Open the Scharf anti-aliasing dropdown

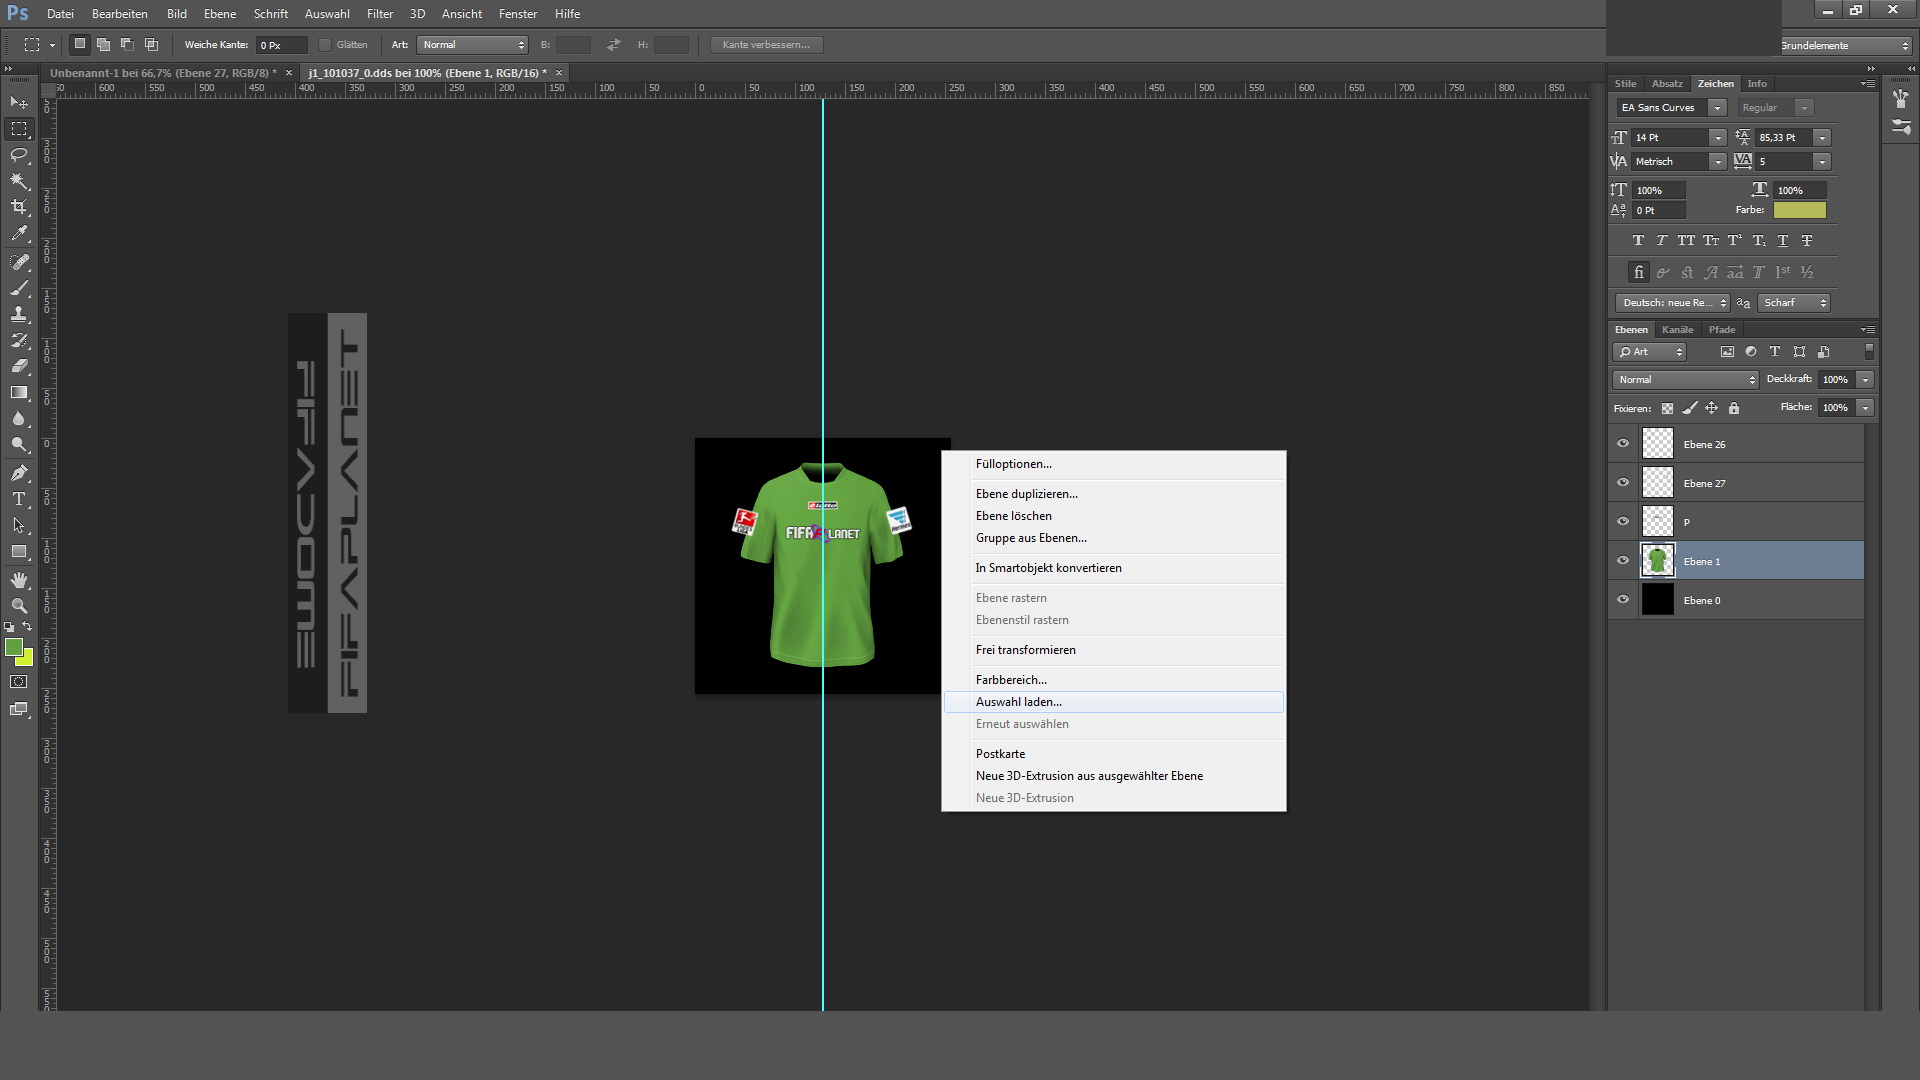tap(1794, 303)
